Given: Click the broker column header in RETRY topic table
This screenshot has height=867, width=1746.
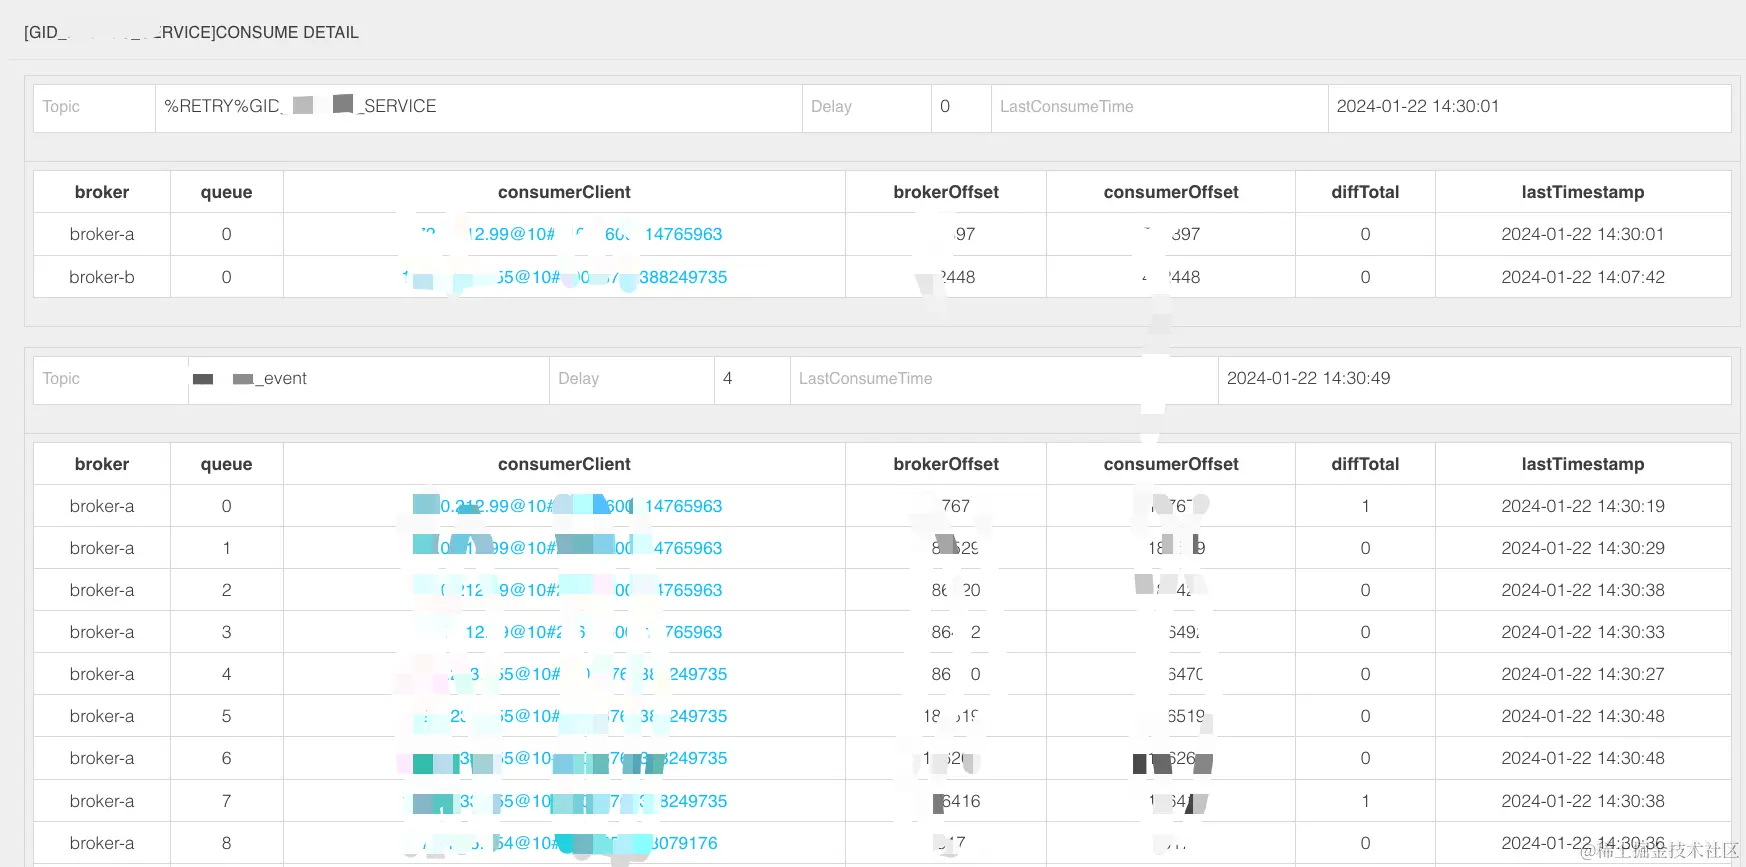Looking at the screenshot, I should tap(102, 192).
